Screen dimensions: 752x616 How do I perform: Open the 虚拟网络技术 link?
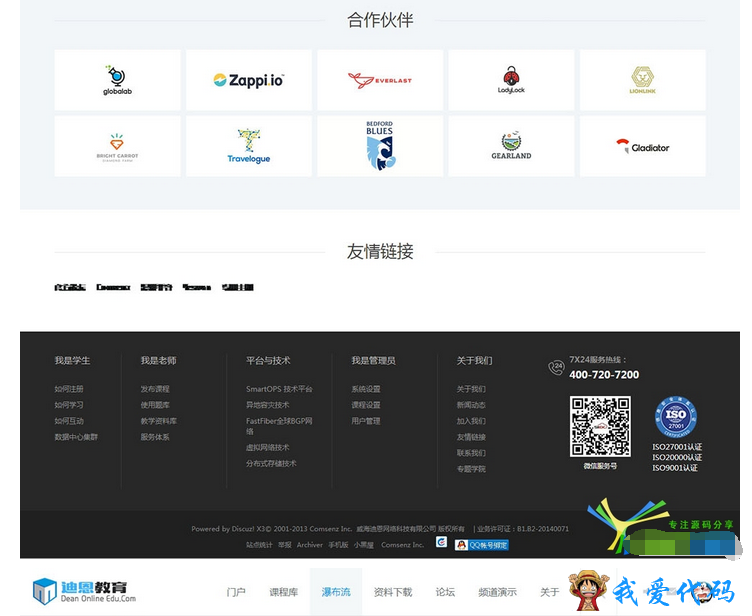(x=268, y=448)
